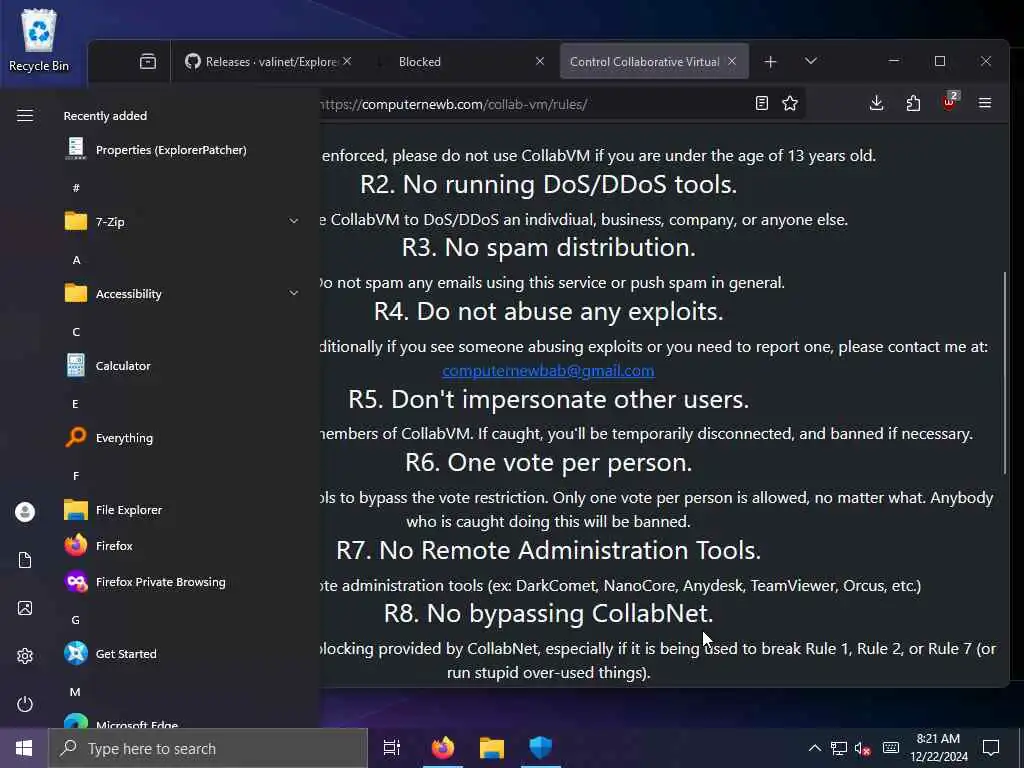
Task: Click the 'R8. No bypassing CollabNet.' heading
Action: coord(548,613)
